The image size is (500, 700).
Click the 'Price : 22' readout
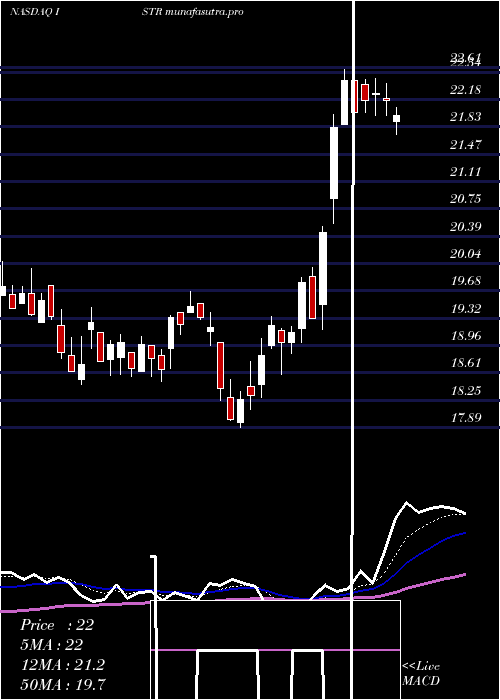(57, 625)
